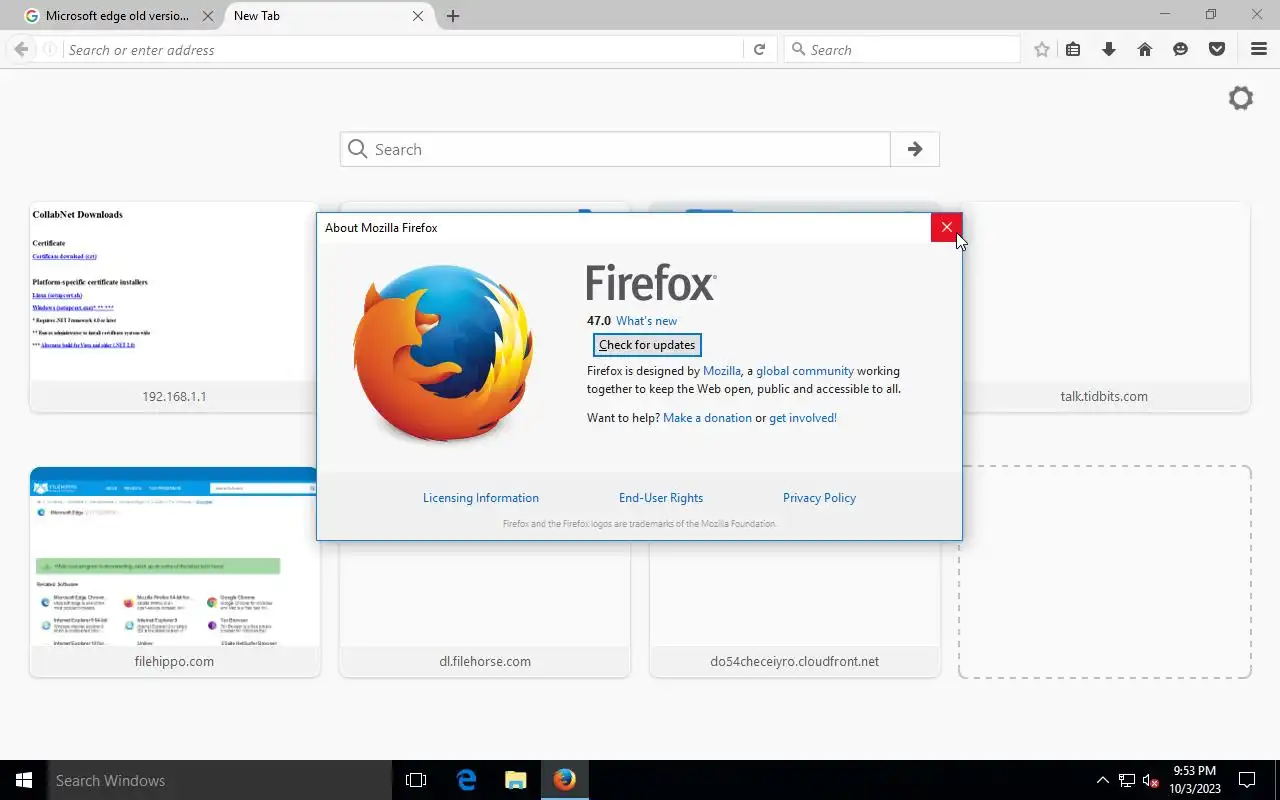
Task: Click the Back navigation arrow
Action: [x=21, y=49]
